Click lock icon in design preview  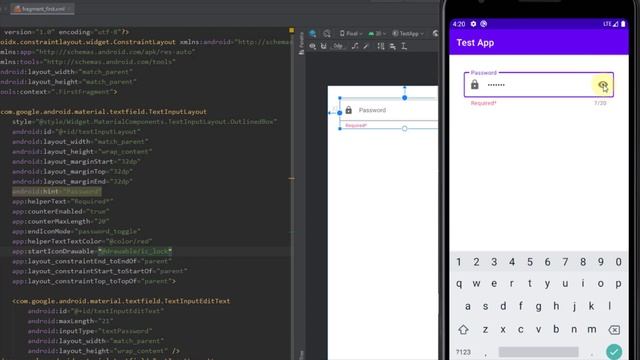pyautogui.click(x=349, y=110)
